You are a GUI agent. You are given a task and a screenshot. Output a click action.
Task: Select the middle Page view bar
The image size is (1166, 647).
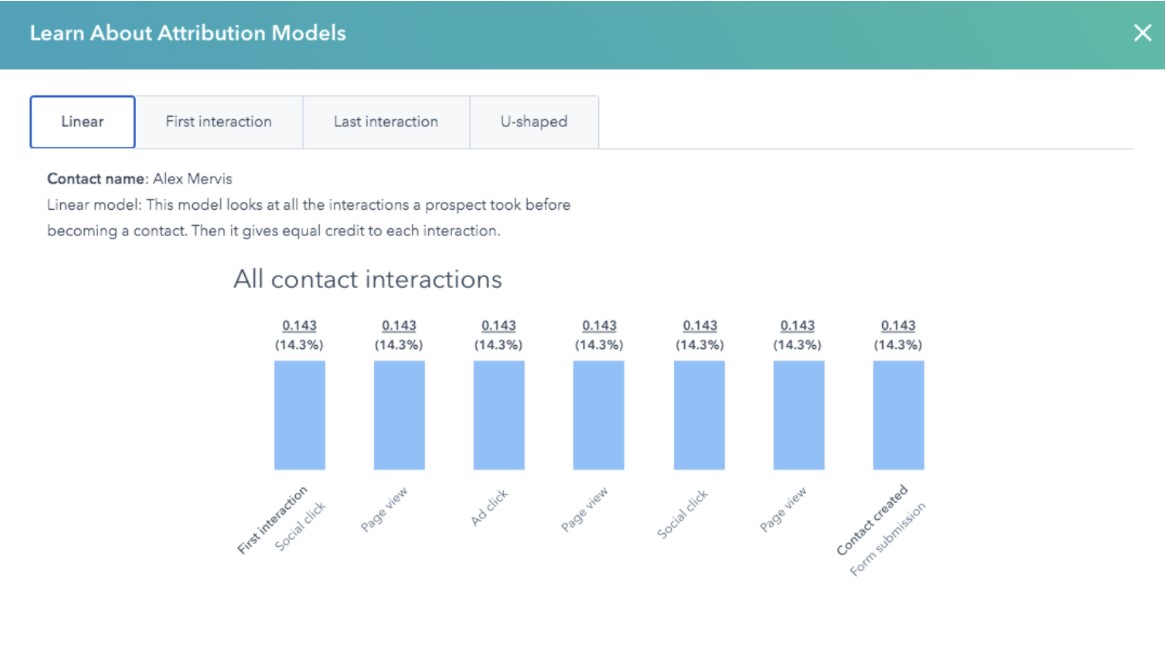[598, 415]
